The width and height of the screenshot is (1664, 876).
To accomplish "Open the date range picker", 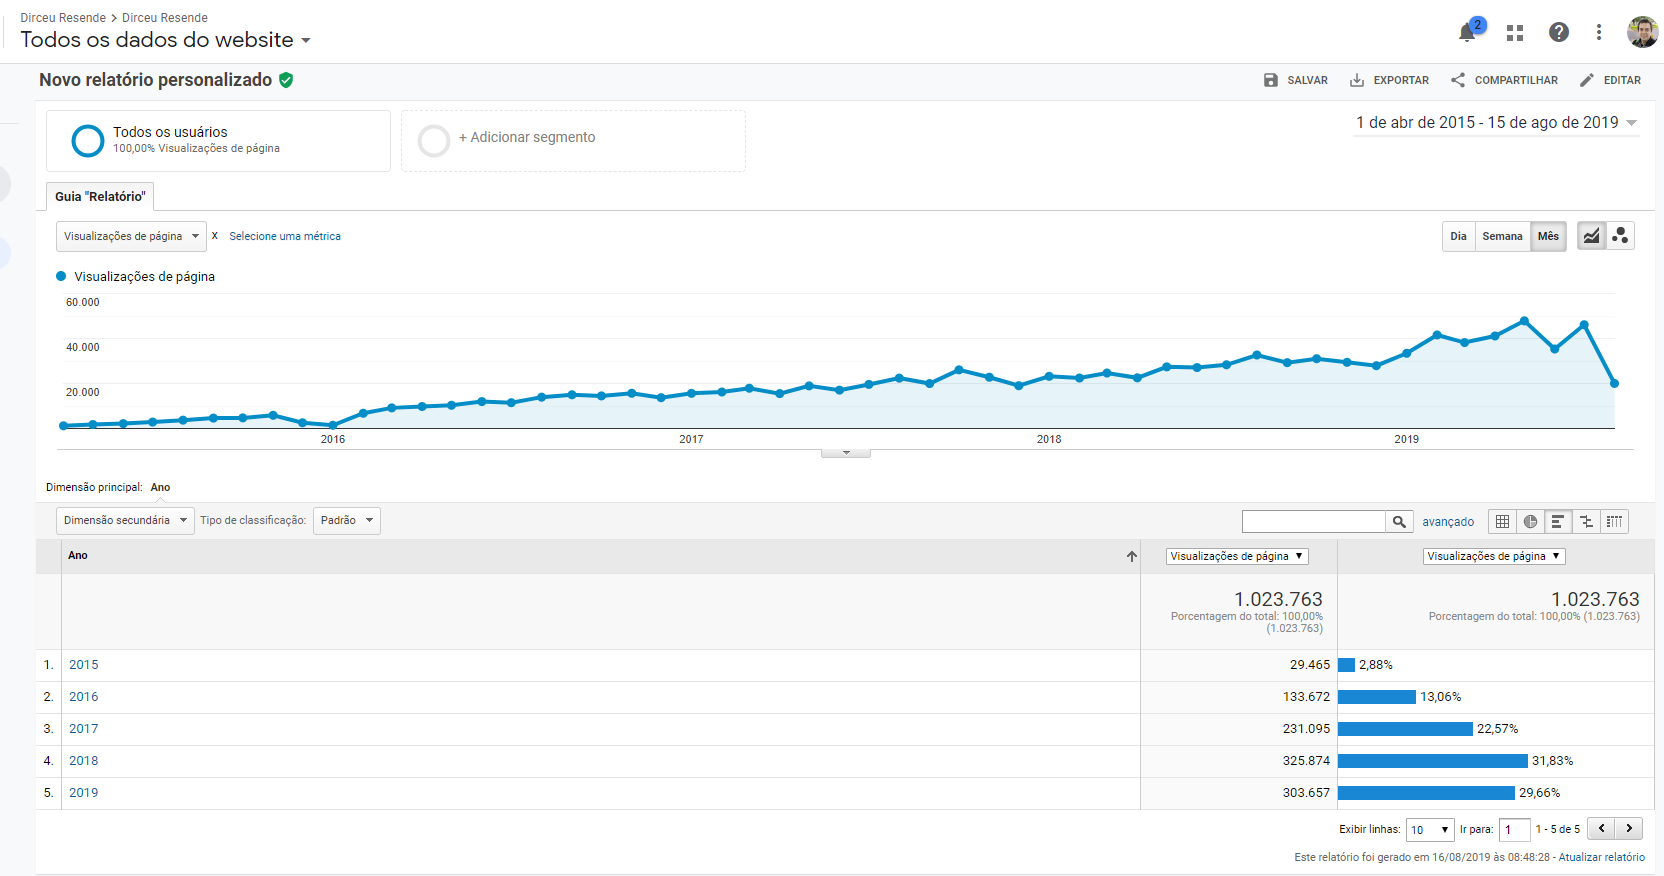I will coord(1496,123).
